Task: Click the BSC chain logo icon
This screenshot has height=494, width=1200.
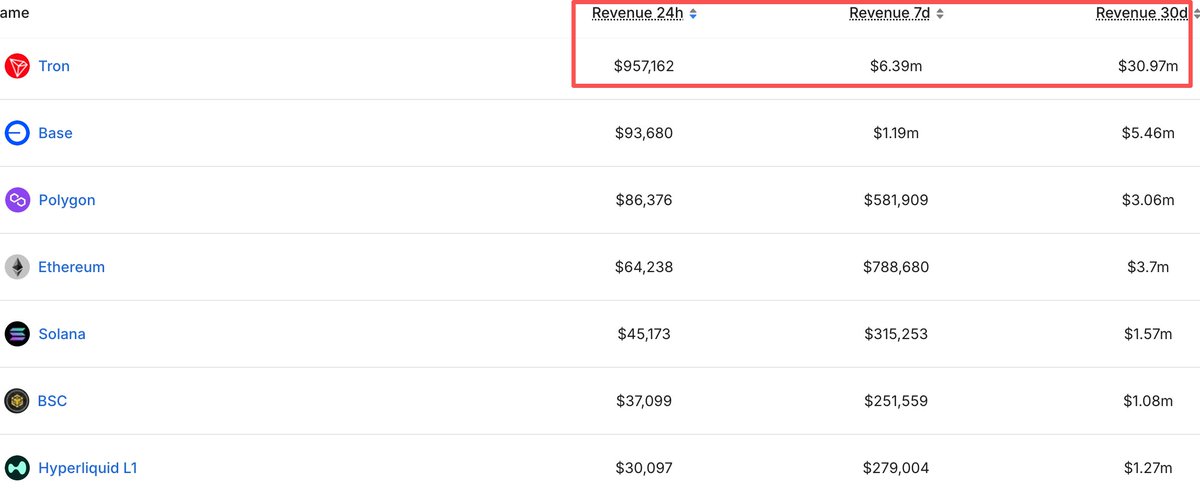Action: pos(17,401)
